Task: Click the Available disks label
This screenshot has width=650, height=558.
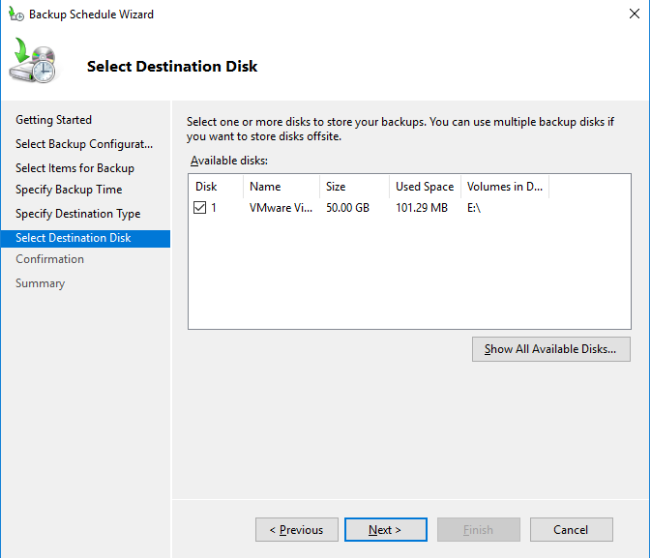Action: 229,160
